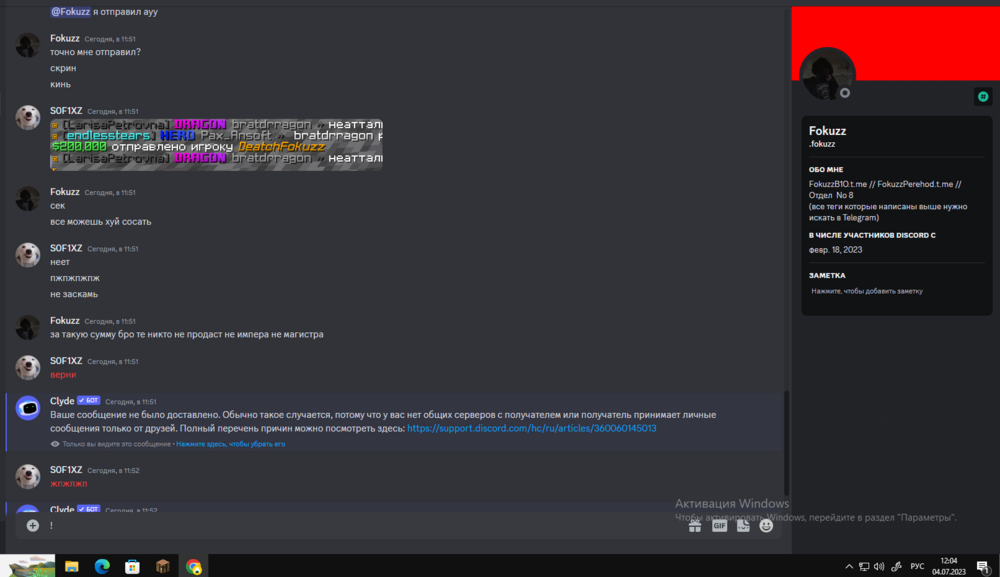Switch the РУС keyboard language indicator
The image size is (1000, 577).
pyautogui.click(x=917, y=566)
